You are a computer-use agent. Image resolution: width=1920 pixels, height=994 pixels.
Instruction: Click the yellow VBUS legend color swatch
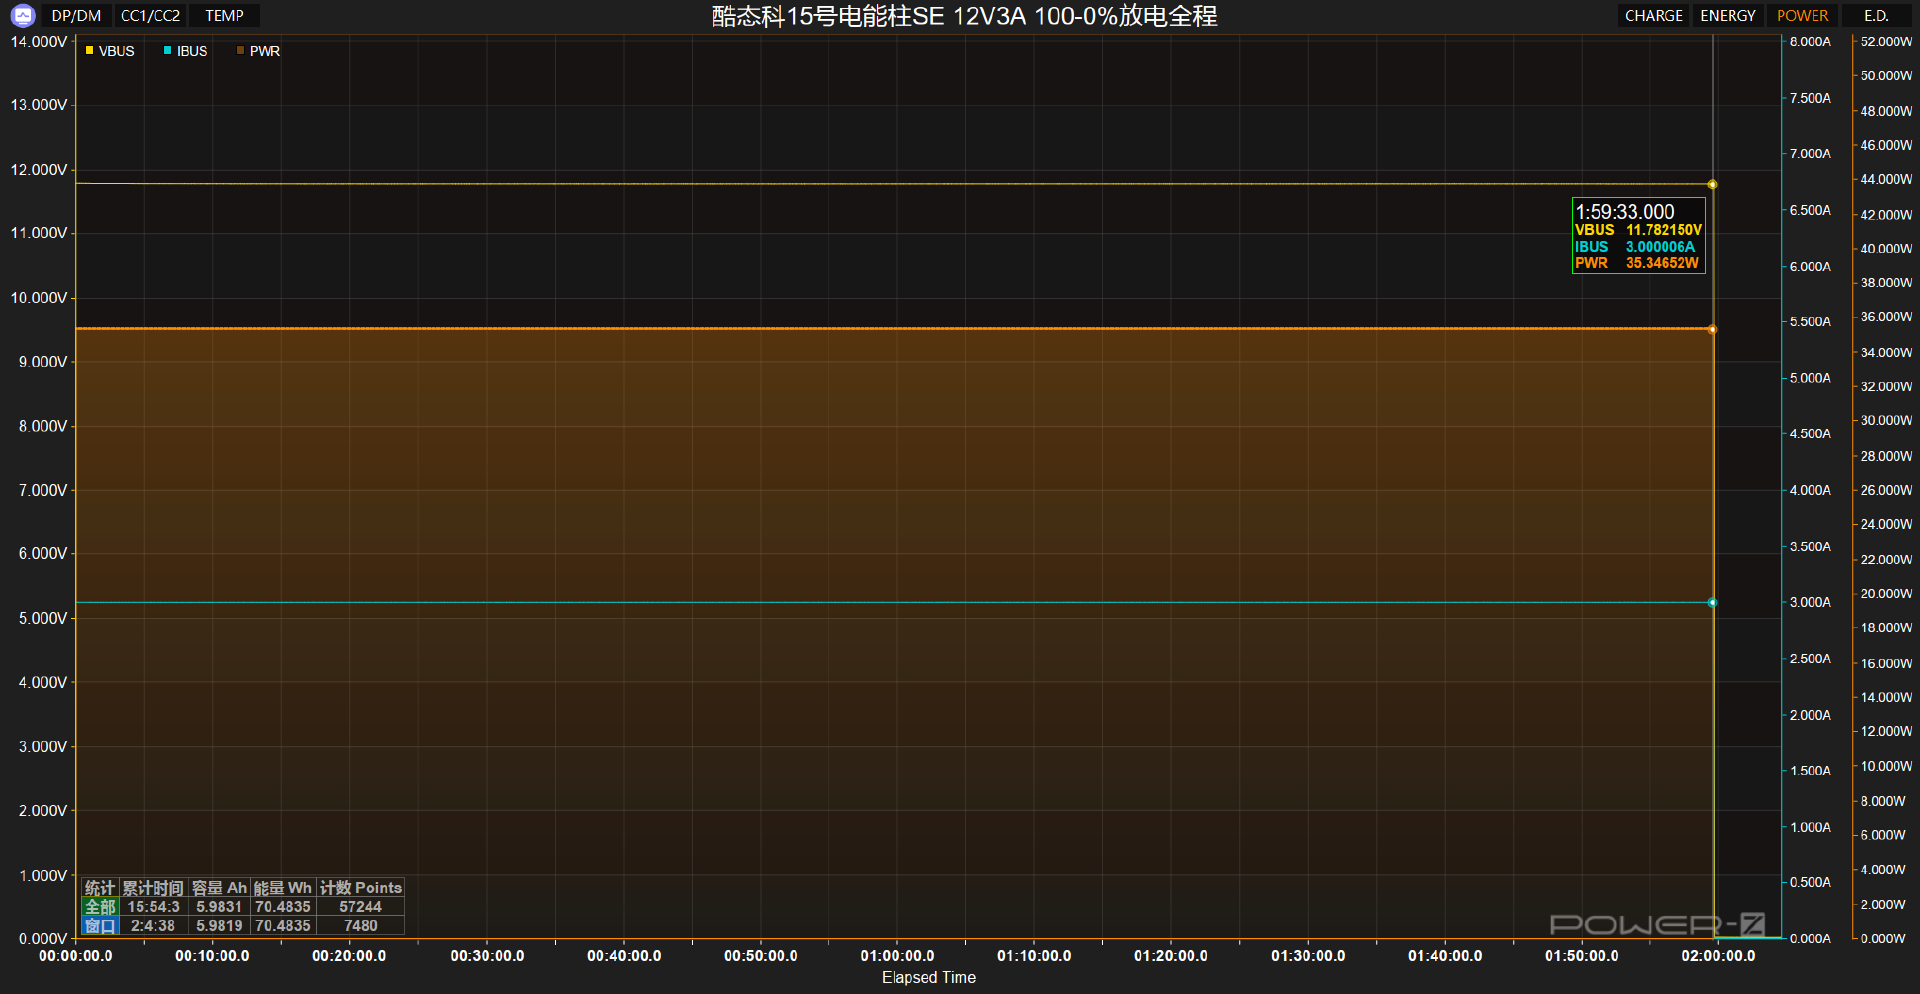tap(89, 50)
